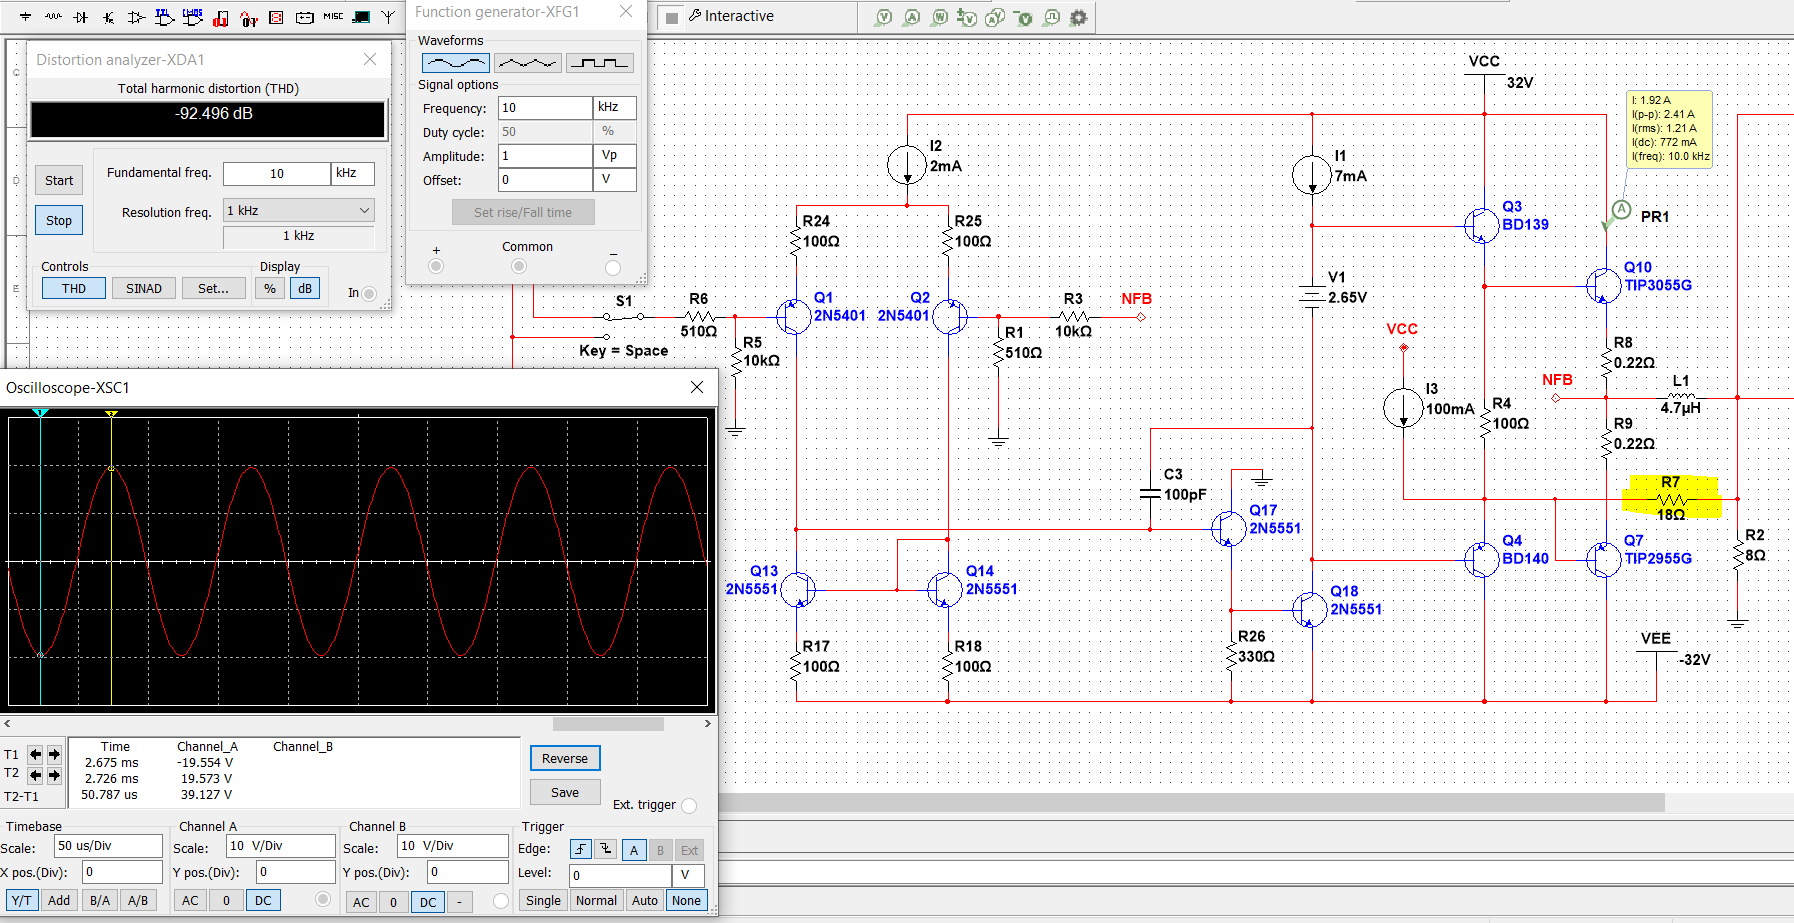Place a voltage and current probe

[x=995, y=17]
